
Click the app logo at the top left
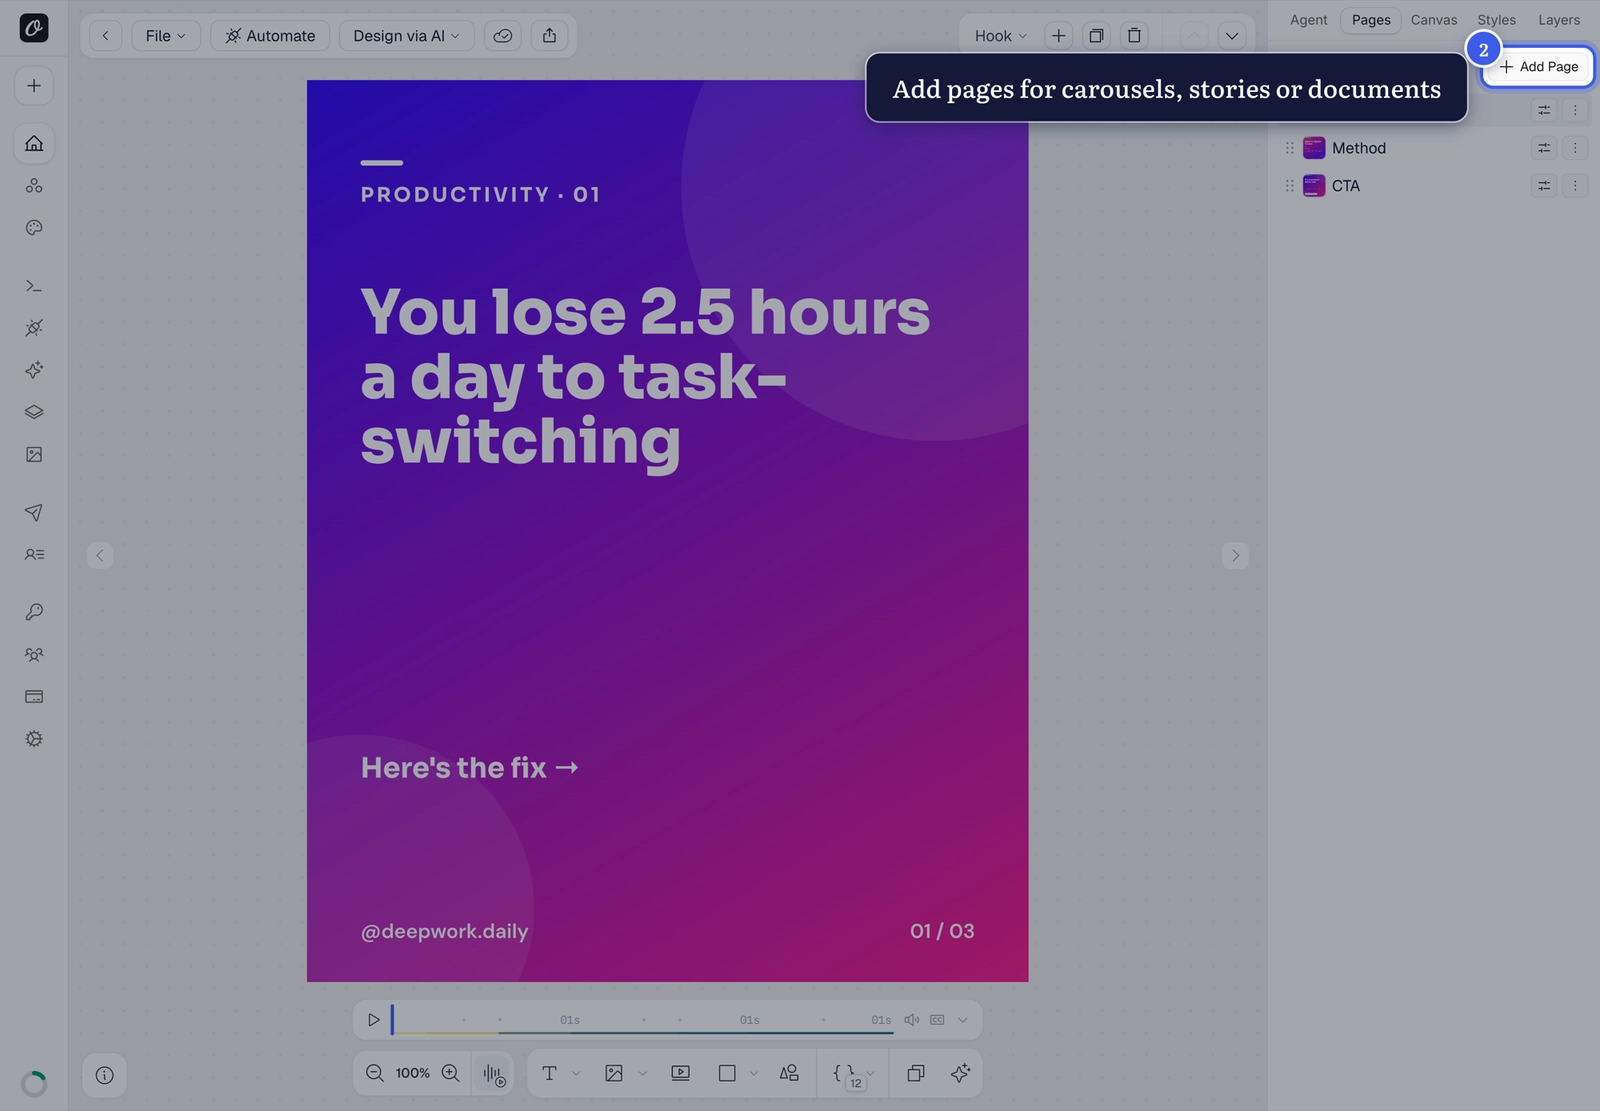tap(34, 28)
